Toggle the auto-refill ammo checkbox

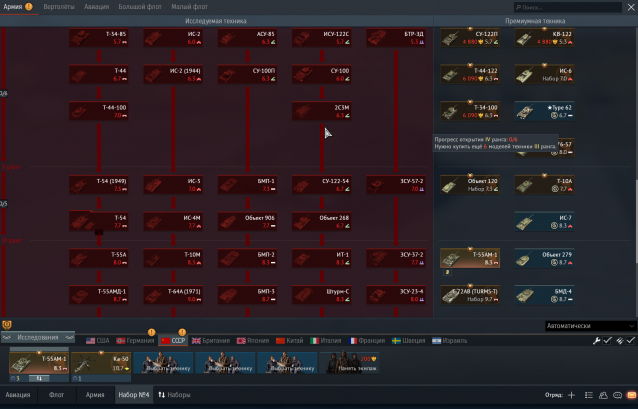630,341
